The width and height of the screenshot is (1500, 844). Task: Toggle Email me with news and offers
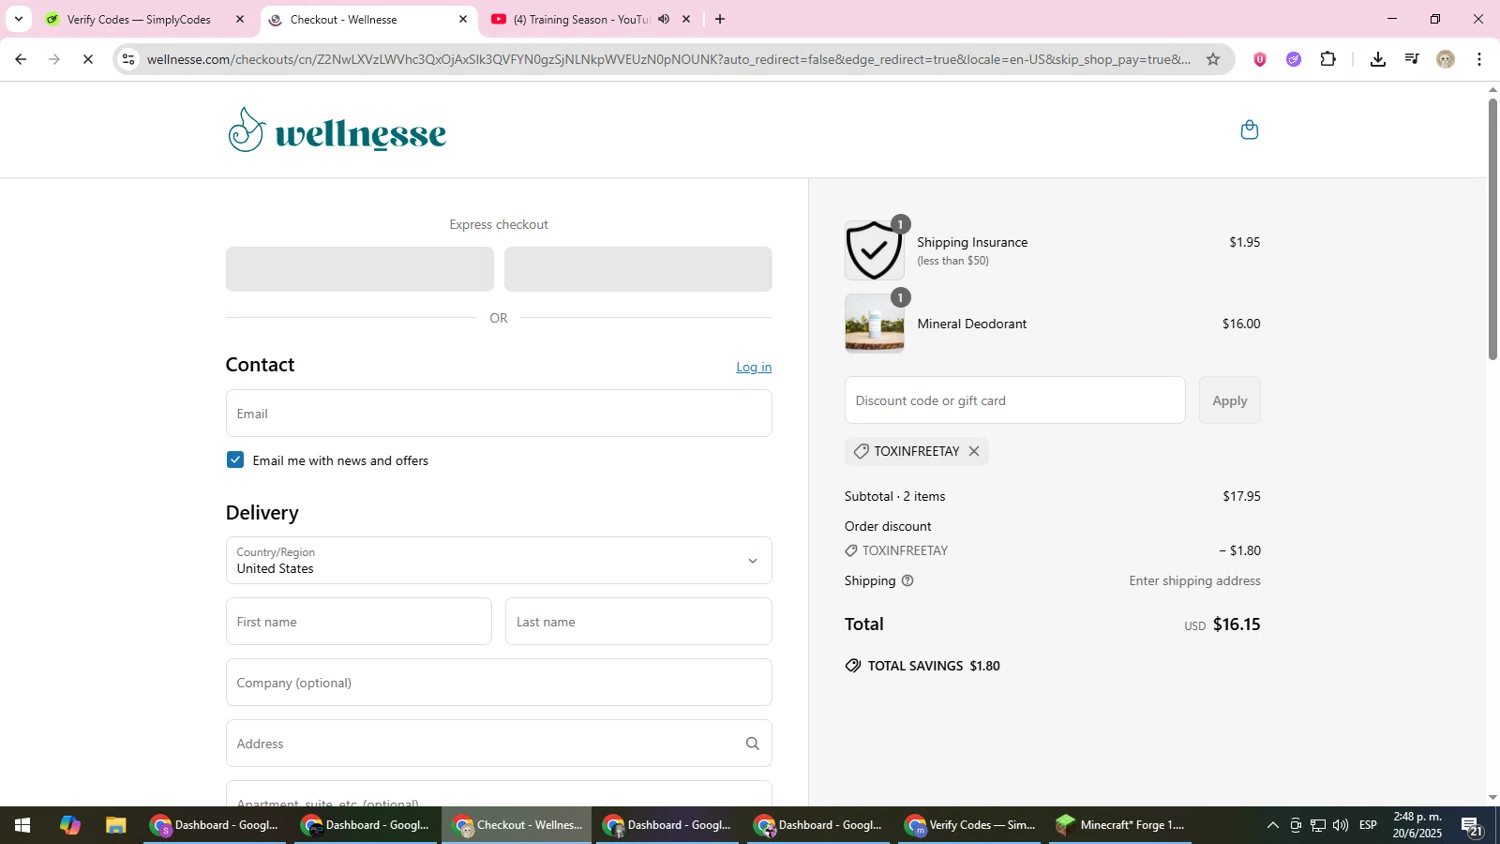(x=235, y=460)
